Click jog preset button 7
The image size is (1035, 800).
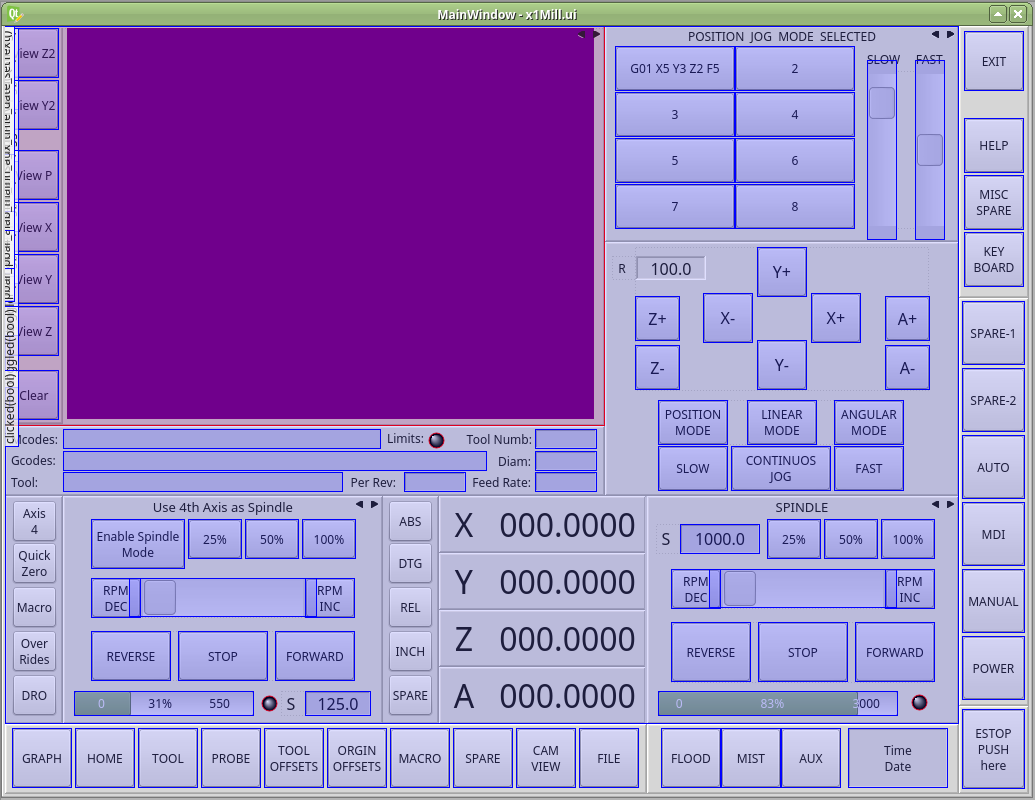(675, 206)
